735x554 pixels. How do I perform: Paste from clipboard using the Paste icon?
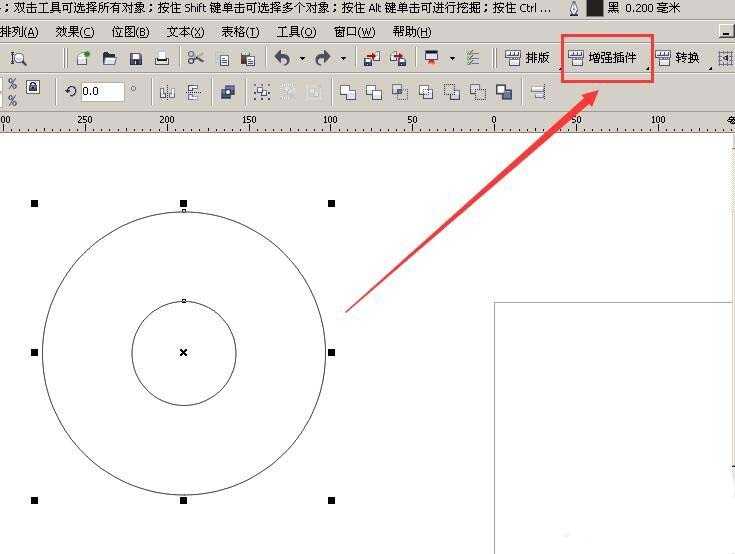click(248, 59)
